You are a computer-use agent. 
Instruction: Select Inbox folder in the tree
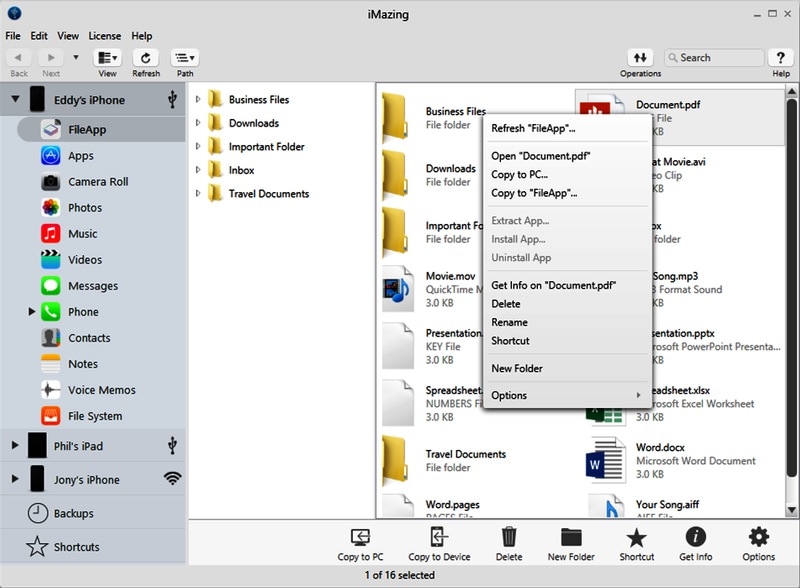click(x=241, y=170)
